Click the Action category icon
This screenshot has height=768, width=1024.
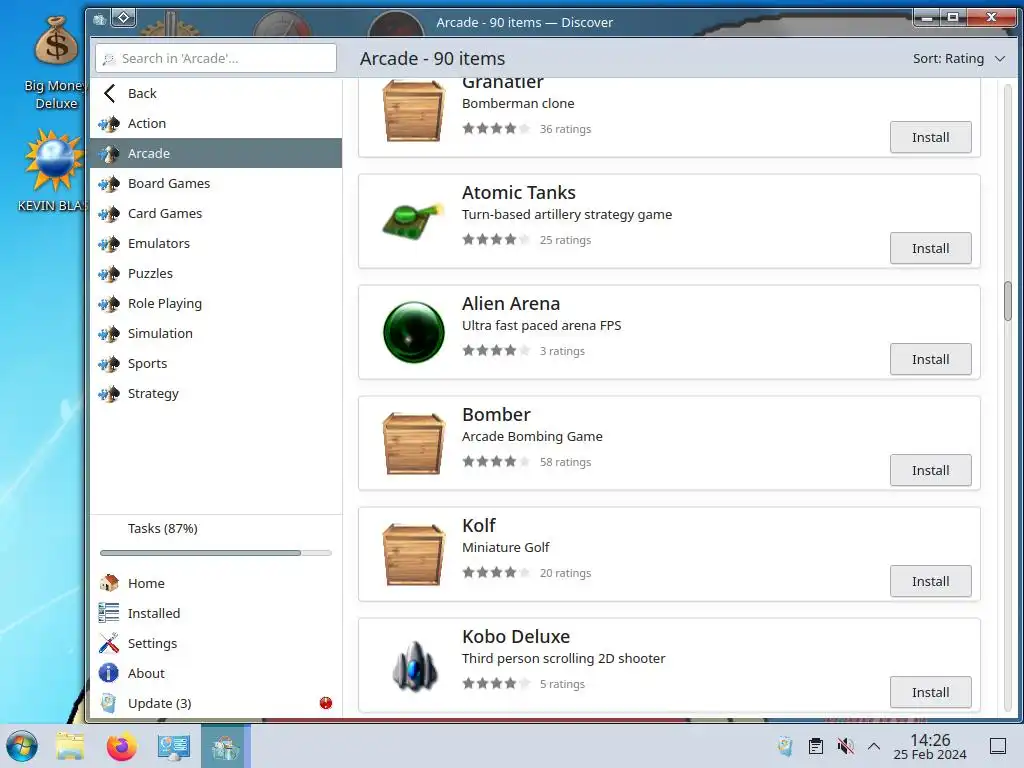109,123
